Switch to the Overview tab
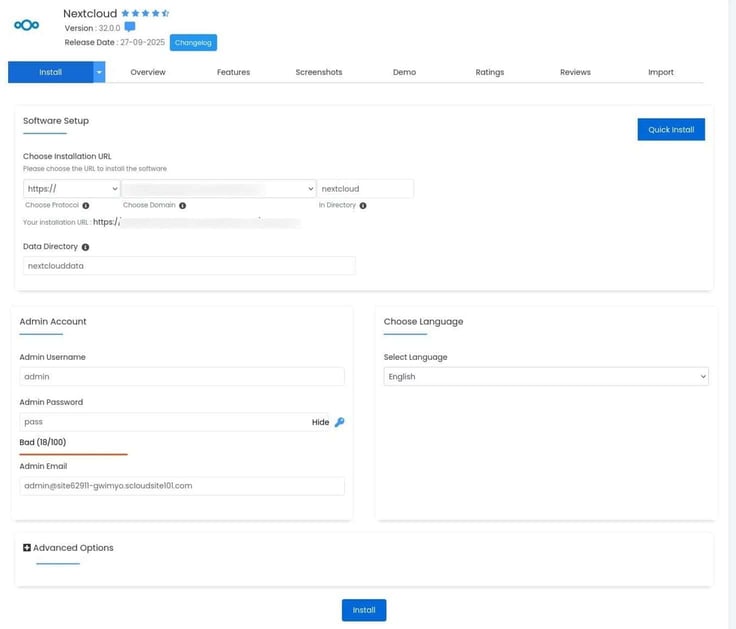 [x=148, y=72]
